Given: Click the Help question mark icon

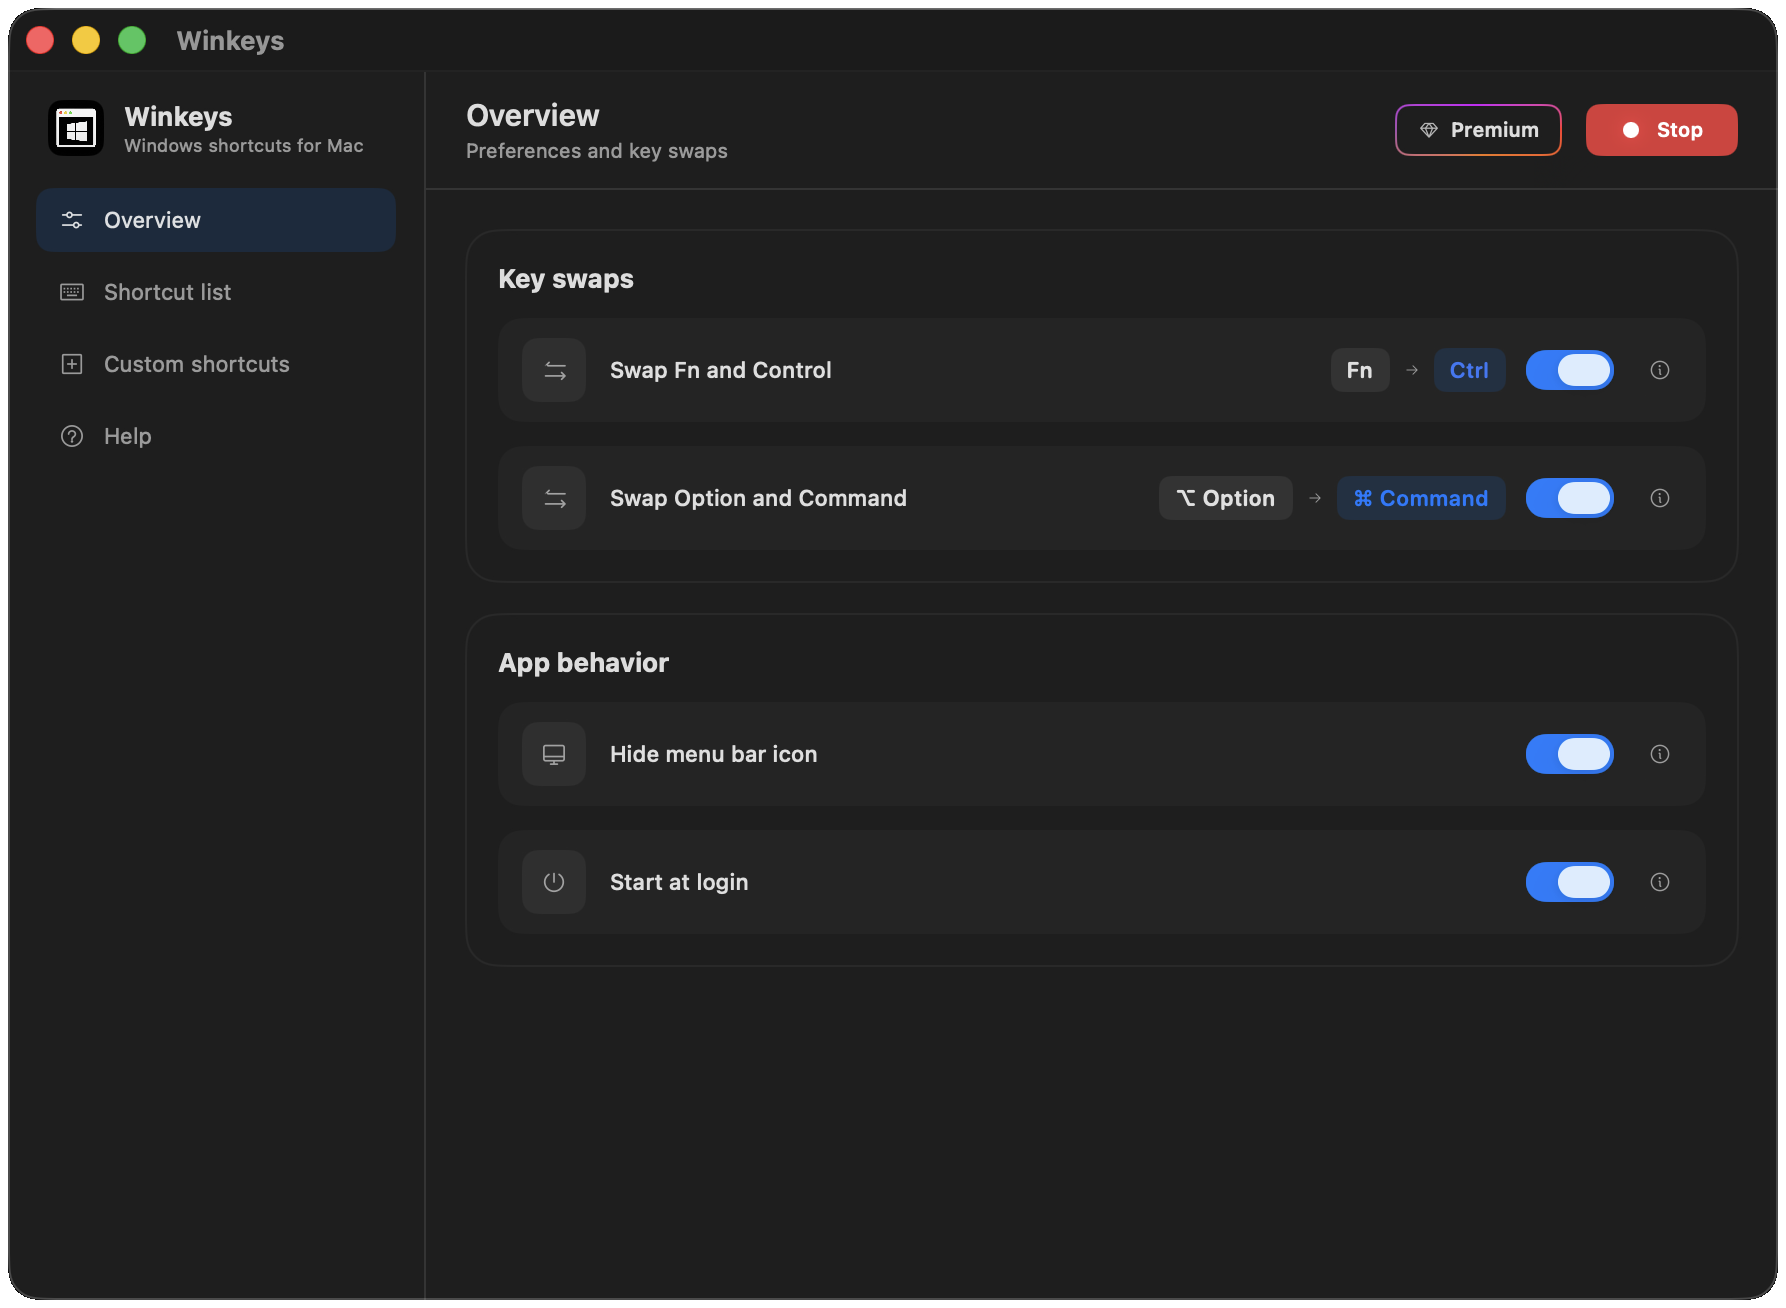Looking at the screenshot, I should coord(72,436).
